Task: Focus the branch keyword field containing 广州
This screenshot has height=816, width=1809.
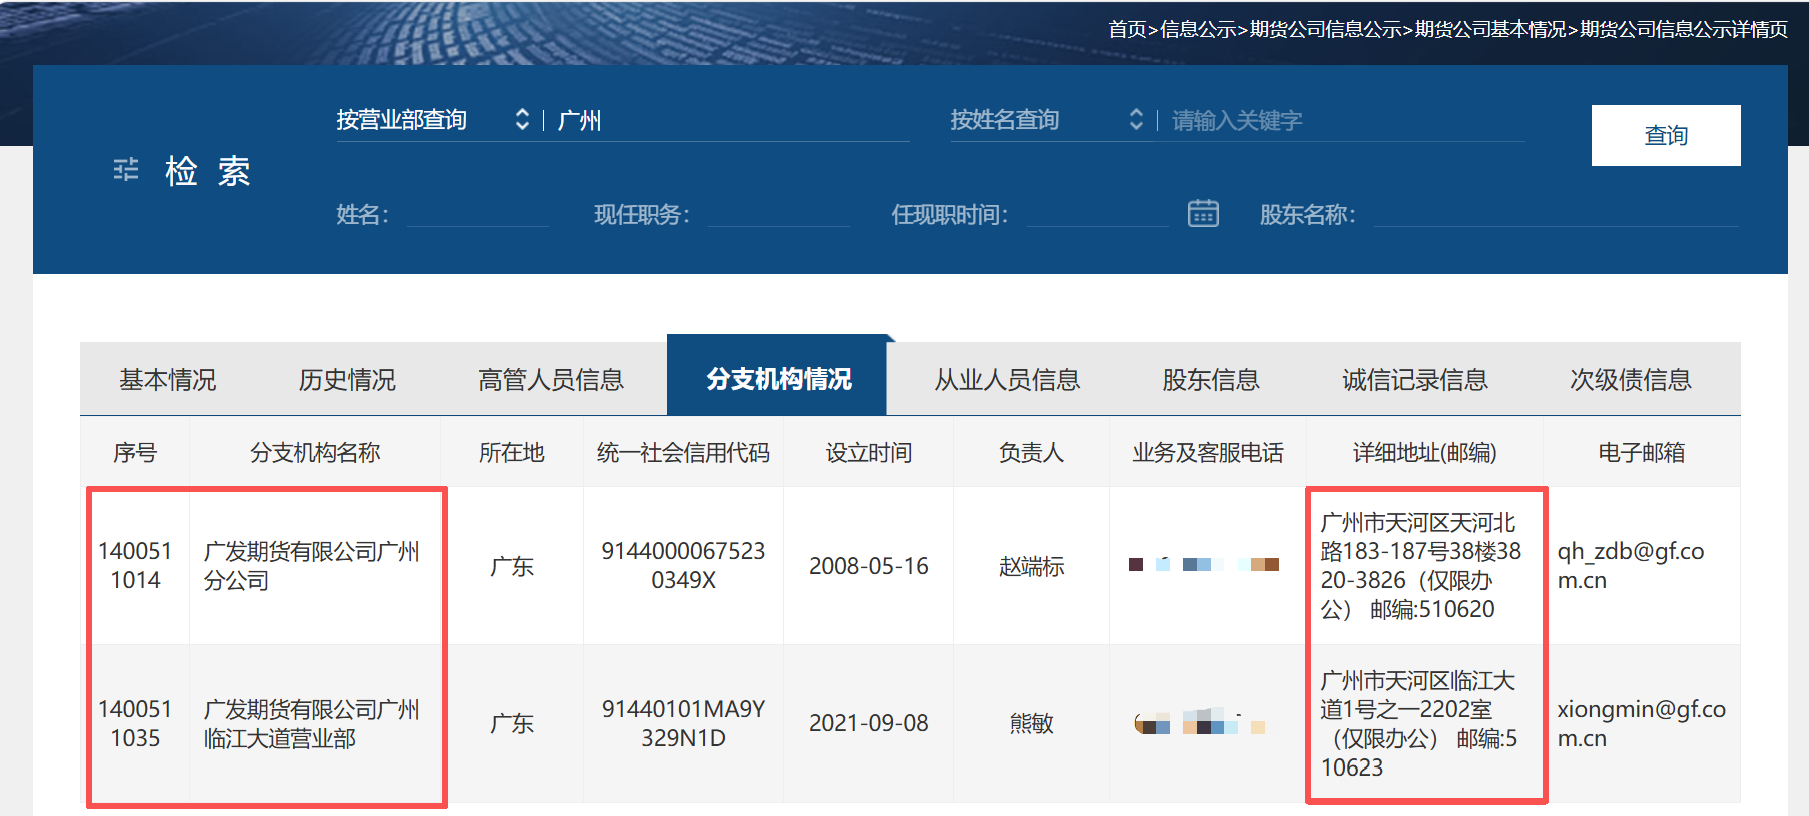Action: coord(732,121)
